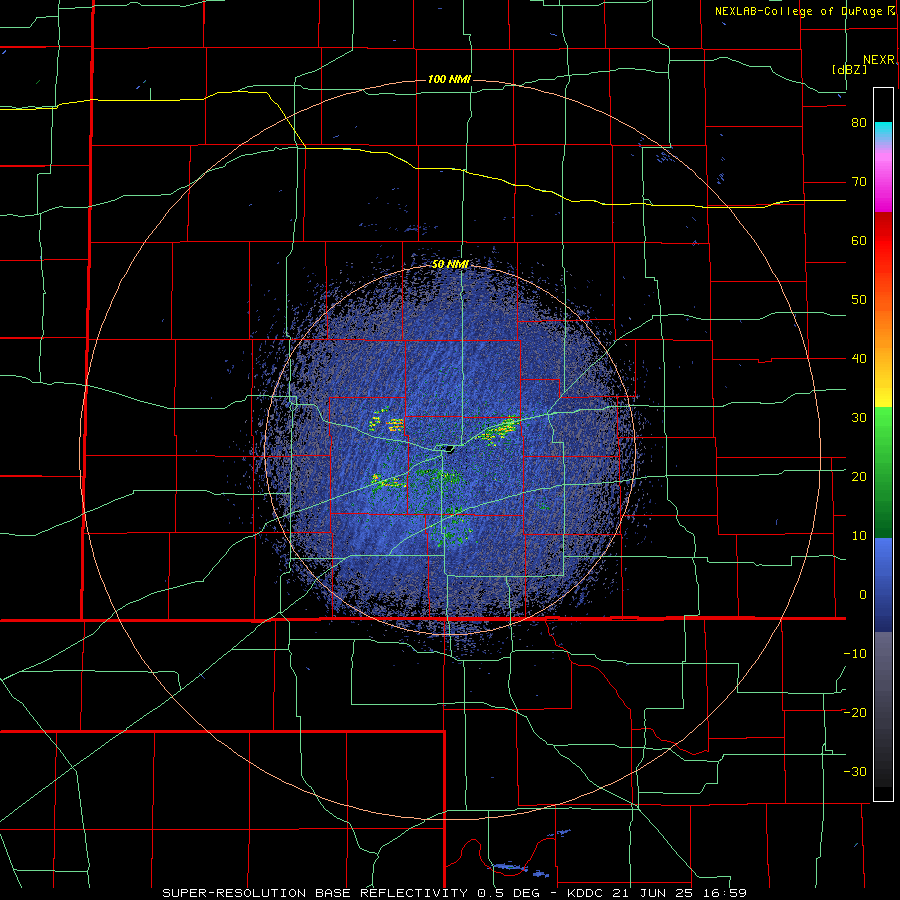The height and width of the screenshot is (900, 900).
Task: Click the -20 dBZ legend value
Action: (x=855, y=713)
